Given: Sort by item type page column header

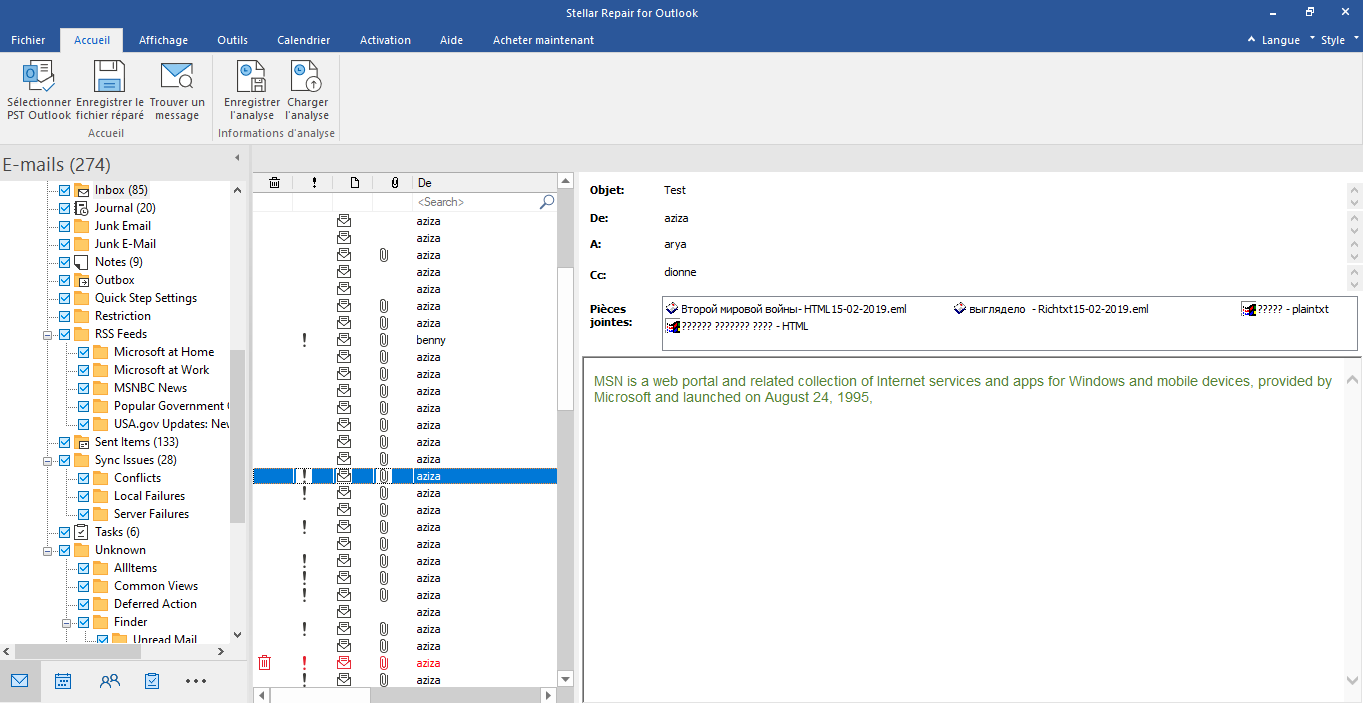Looking at the screenshot, I should point(354,183).
